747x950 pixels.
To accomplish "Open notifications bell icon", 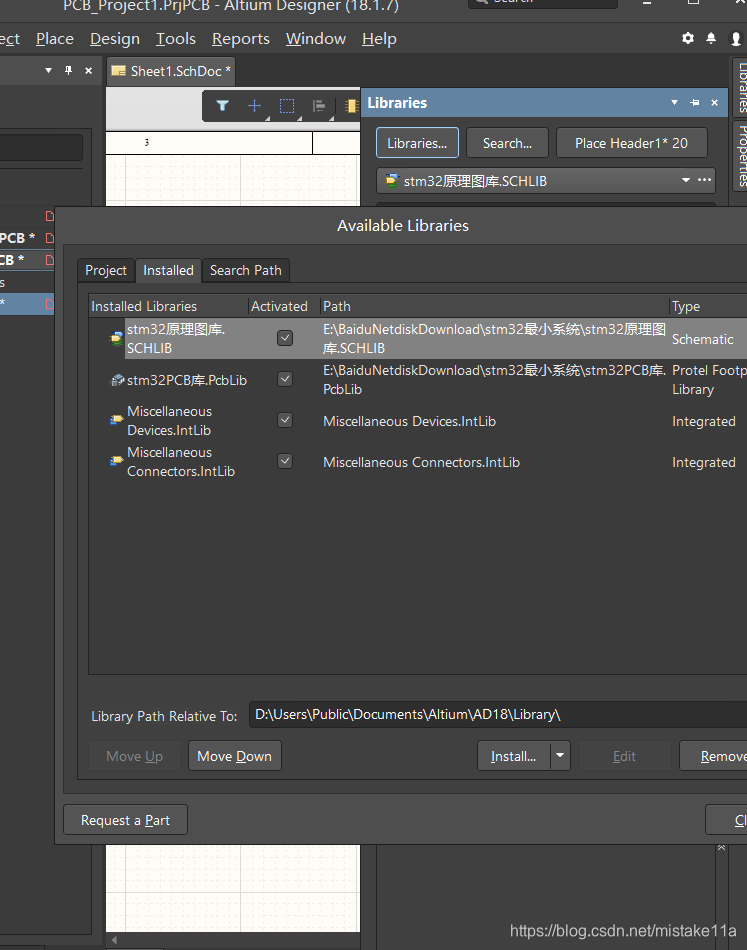I will [x=711, y=38].
